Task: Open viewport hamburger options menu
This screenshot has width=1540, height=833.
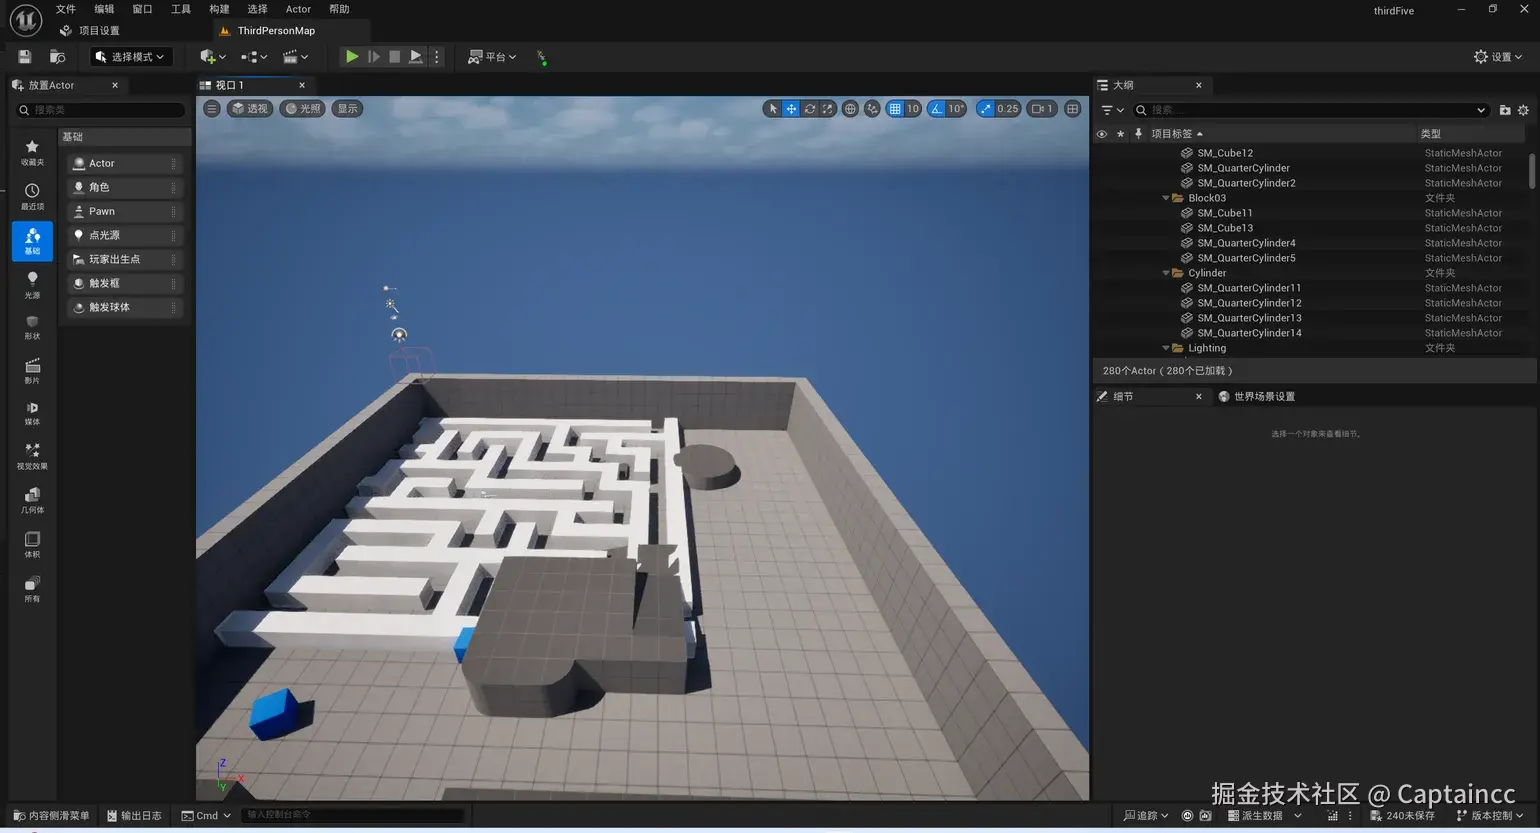Action: point(212,109)
